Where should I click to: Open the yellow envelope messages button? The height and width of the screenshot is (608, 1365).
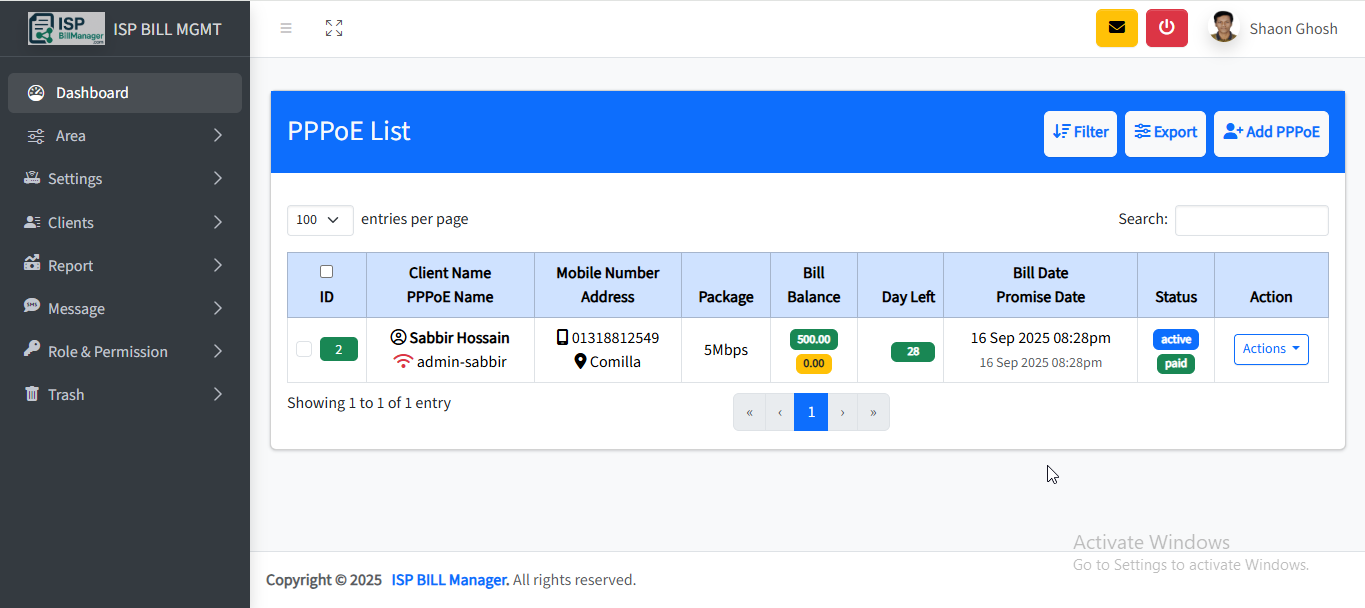click(x=1116, y=28)
